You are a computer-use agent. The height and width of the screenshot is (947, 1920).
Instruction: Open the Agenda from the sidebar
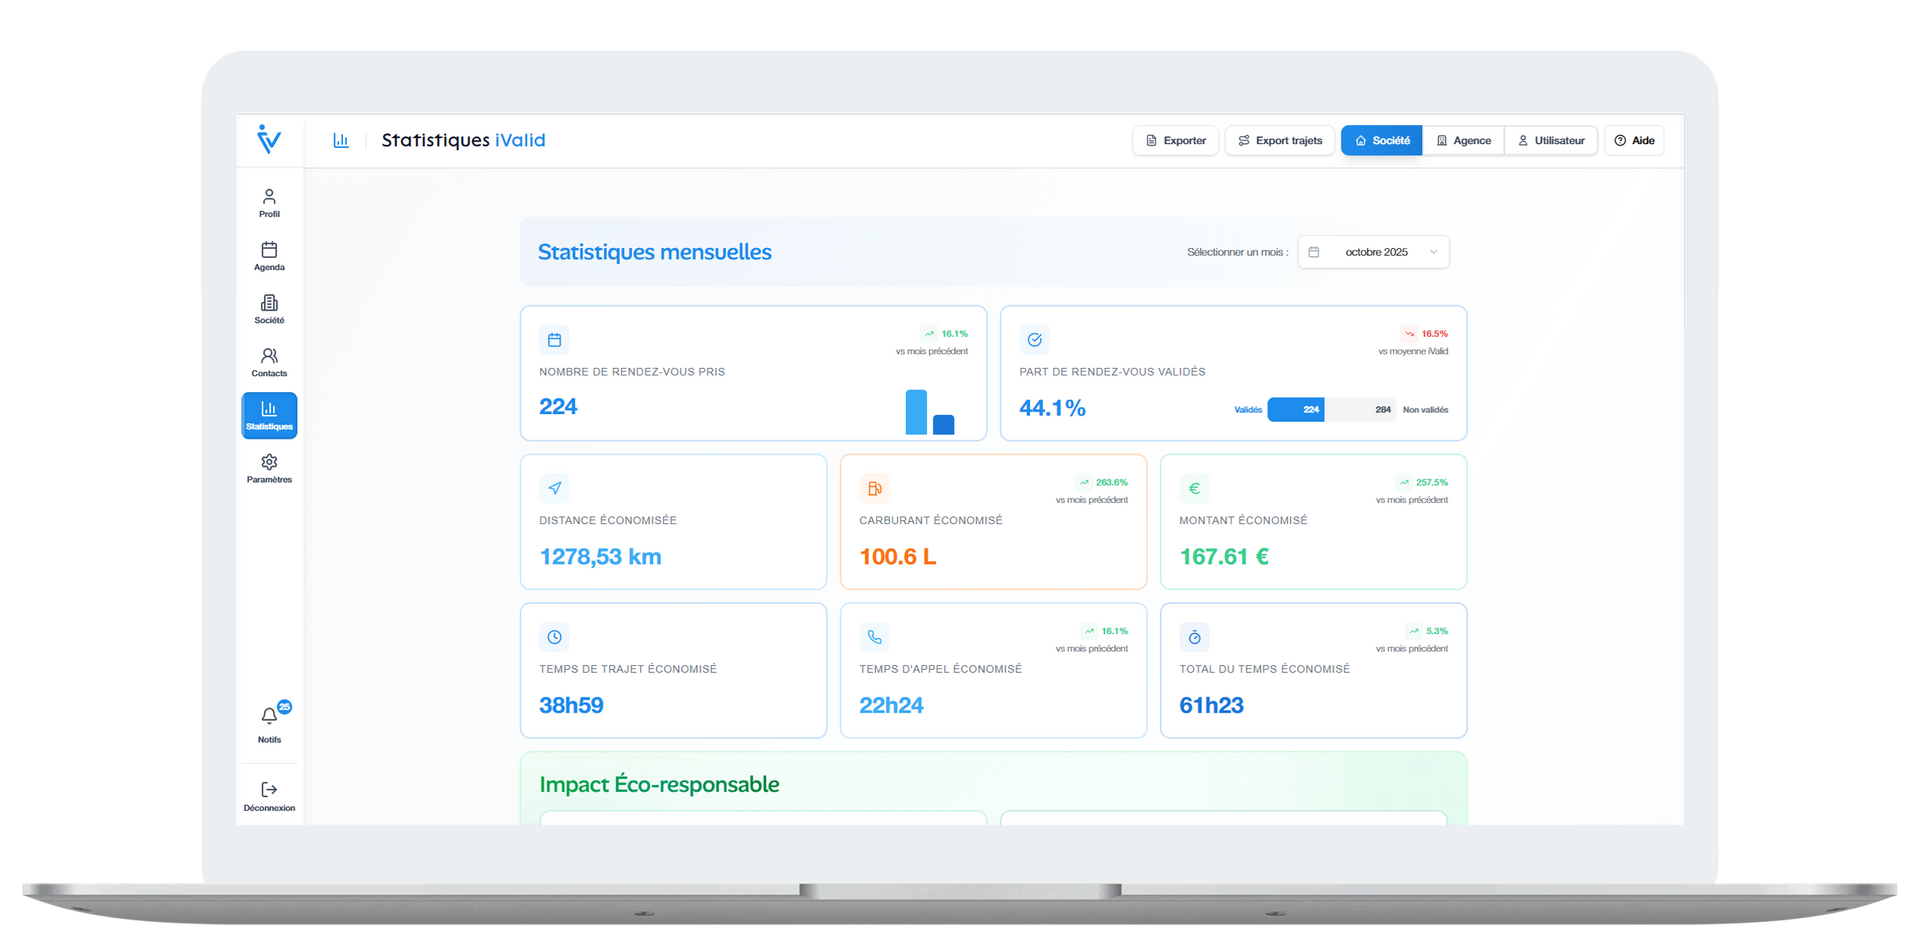tap(268, 256)
